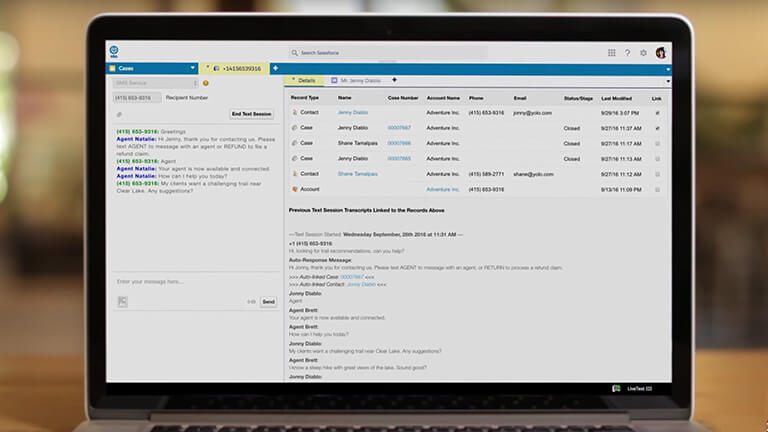Screen dimensions: 768x432
Task: Click the LiveText footer icon
Action: tap(616, 388)
